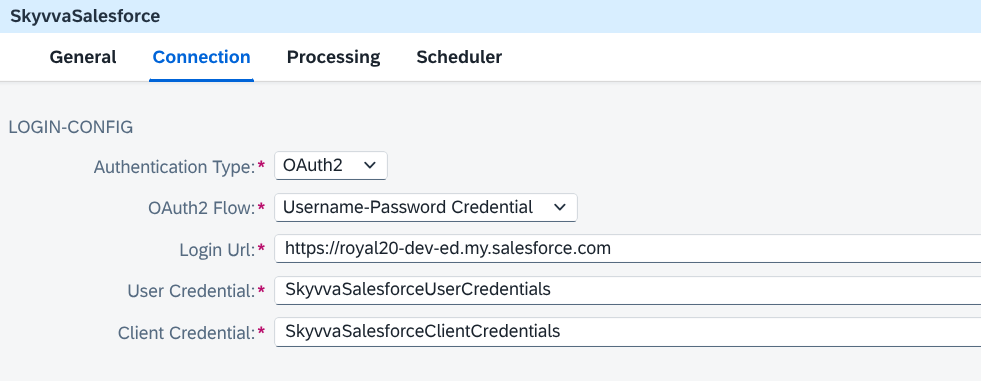Click the OAuth2 Flow label
Image resolution: width=981 pixels, height=381 pixels.
(198, 208)
